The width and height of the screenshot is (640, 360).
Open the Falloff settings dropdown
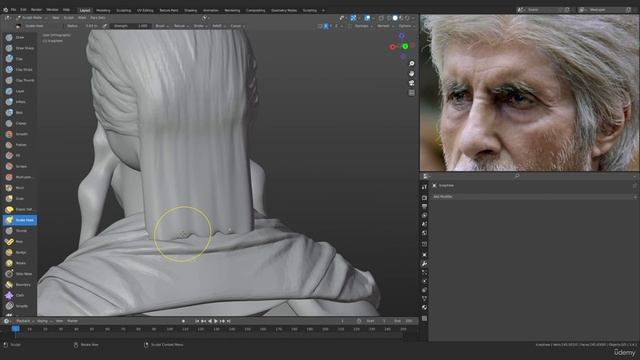(218, 26)
